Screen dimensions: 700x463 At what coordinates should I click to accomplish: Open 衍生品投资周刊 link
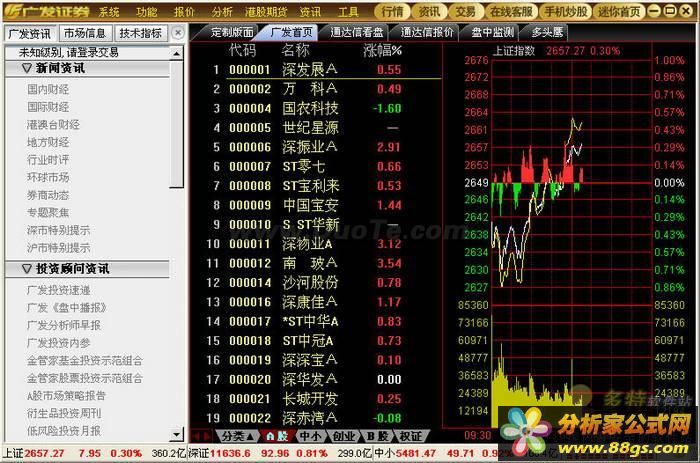coord(64,413)
